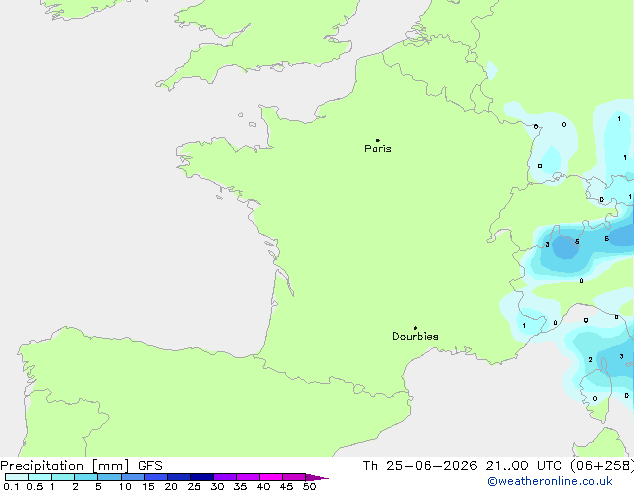Select legend swatch between 0.1 and 0.5
This screenshot has height=490, width=634.
[x=17, y=477]
